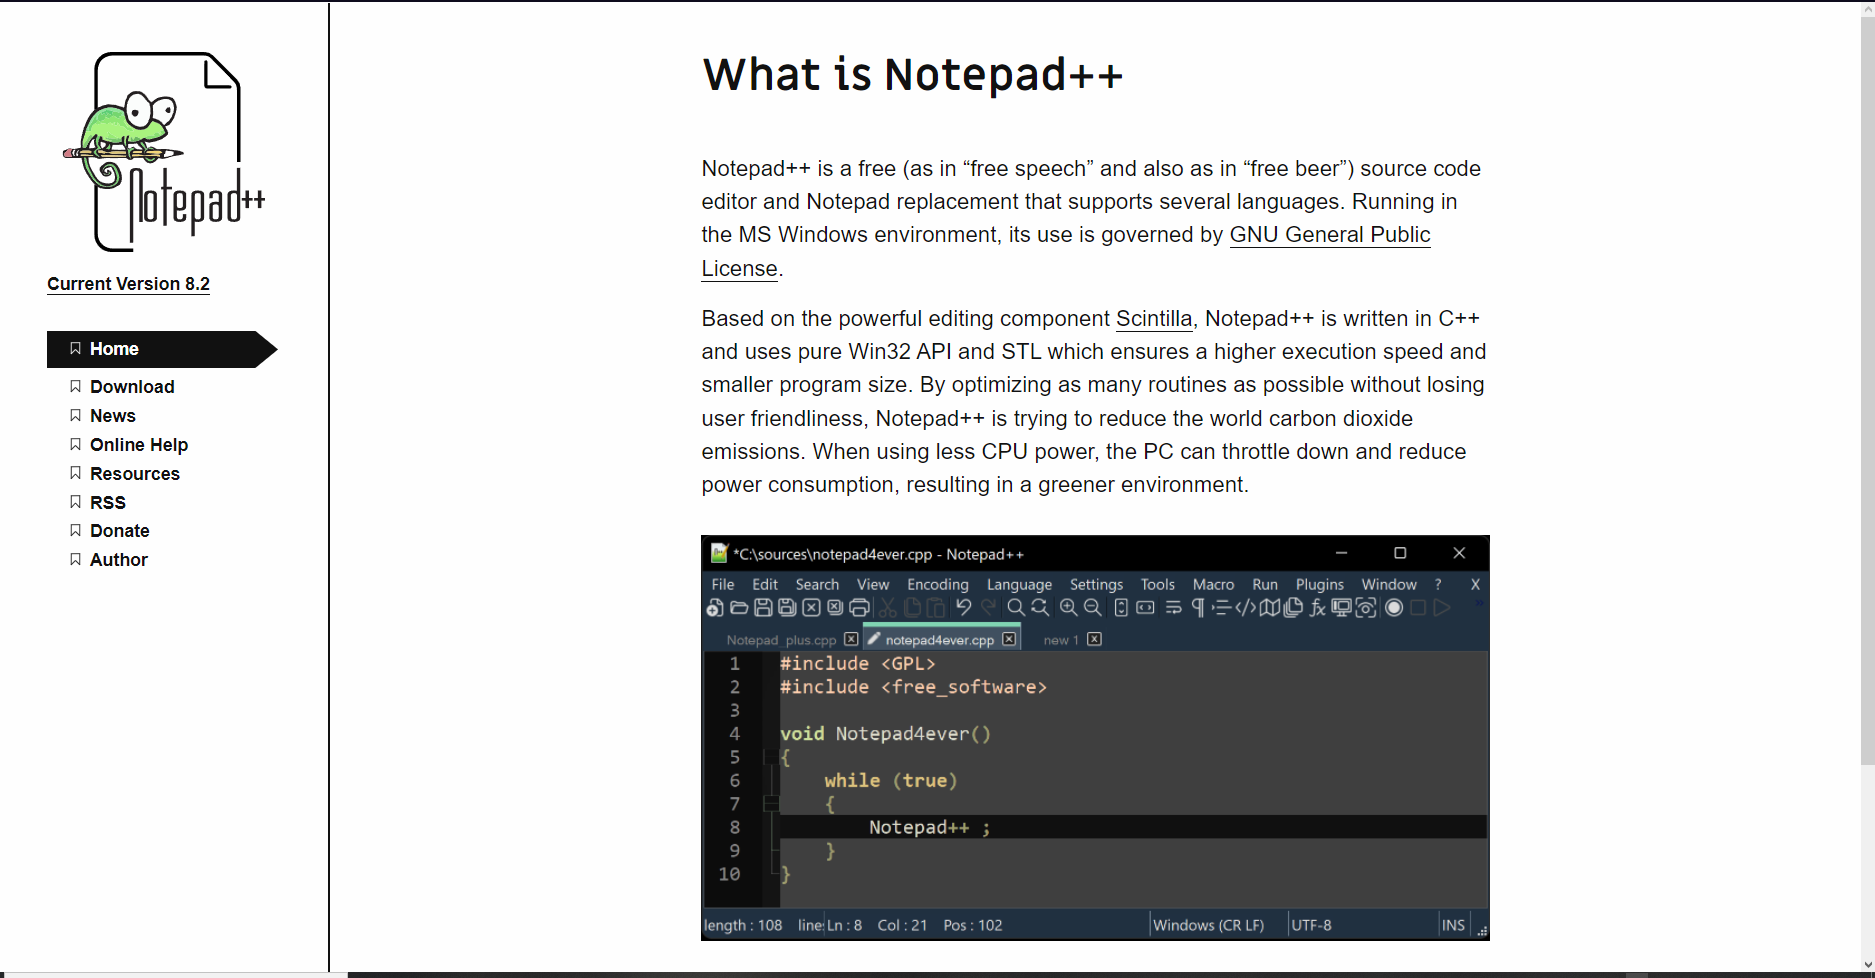
Task: Click the Undo arrow icon
Action: pyautogui.click(x=964, y=607)
